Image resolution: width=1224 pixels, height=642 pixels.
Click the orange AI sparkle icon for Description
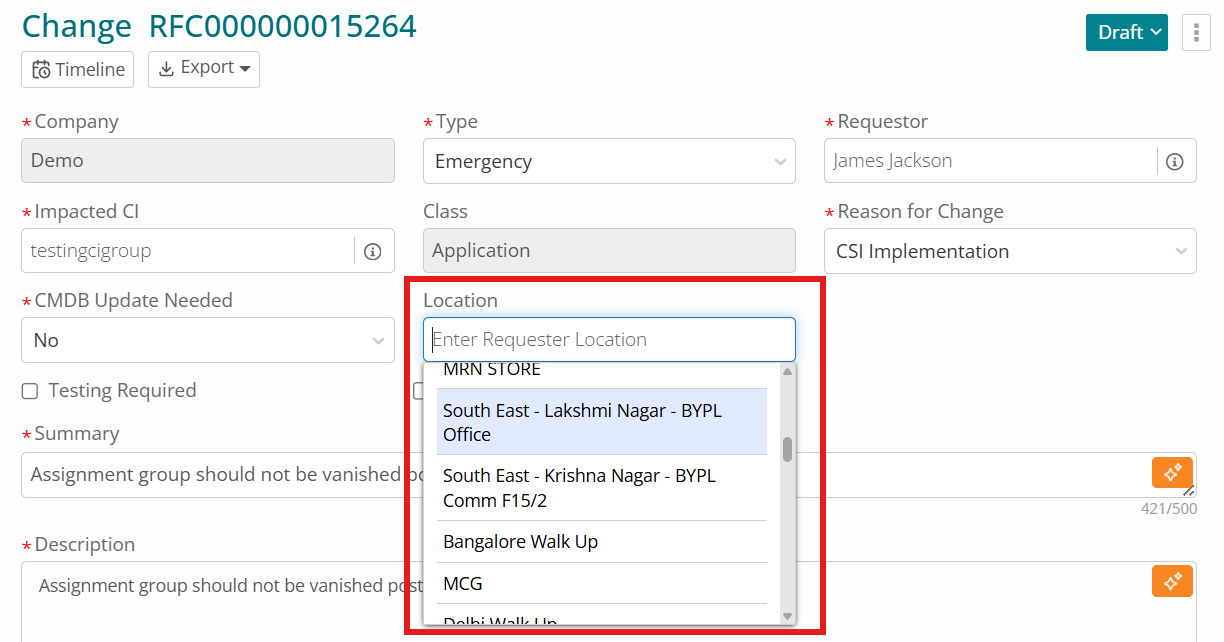1172,581
